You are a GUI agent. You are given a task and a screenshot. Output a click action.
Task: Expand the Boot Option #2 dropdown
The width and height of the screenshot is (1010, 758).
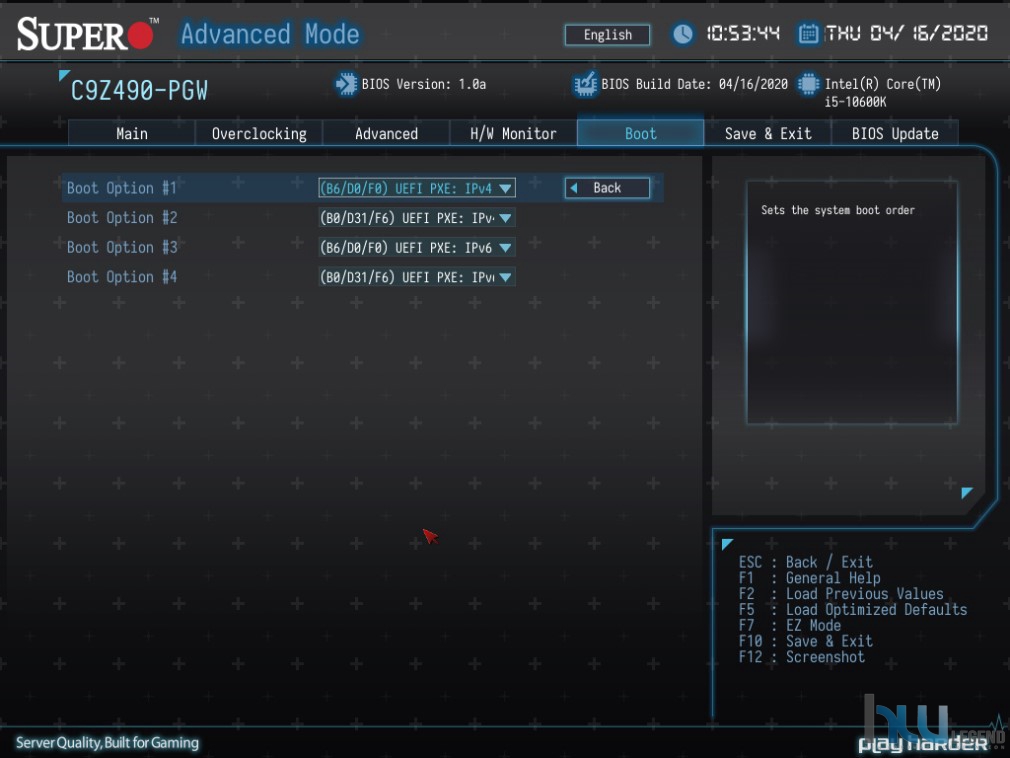[417, 218]
